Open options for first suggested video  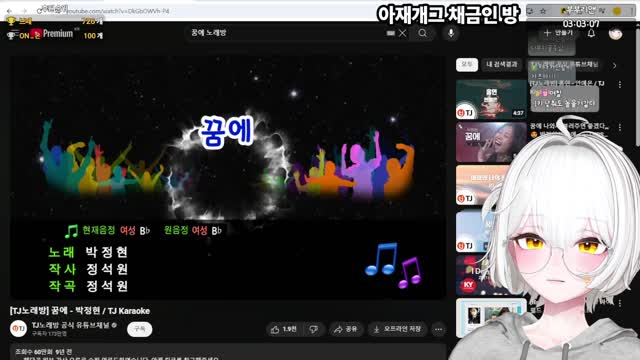coord(620,84)
